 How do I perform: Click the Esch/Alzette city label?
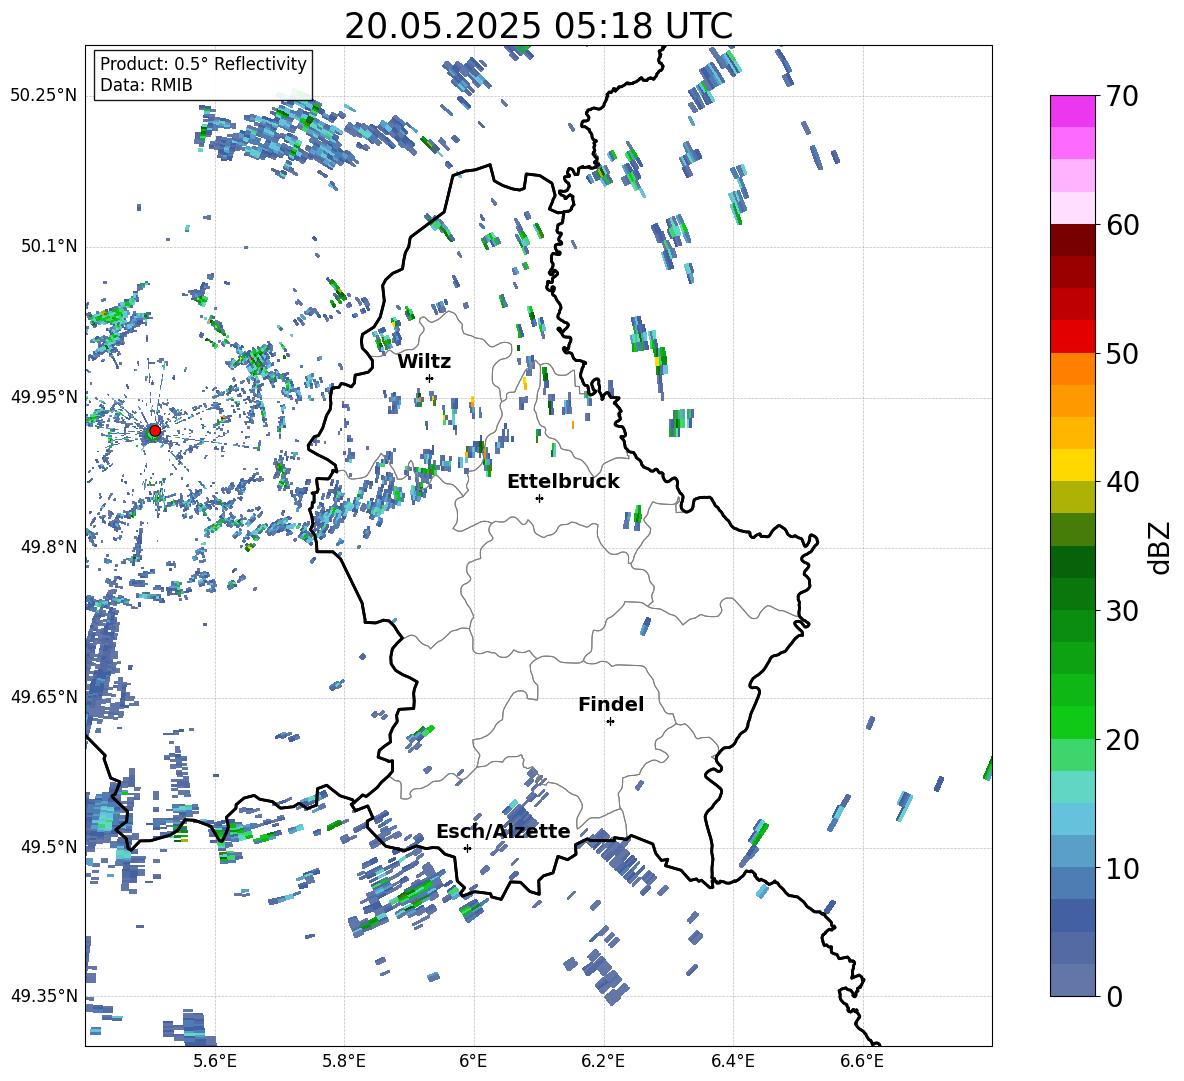(x=503, y=832)
